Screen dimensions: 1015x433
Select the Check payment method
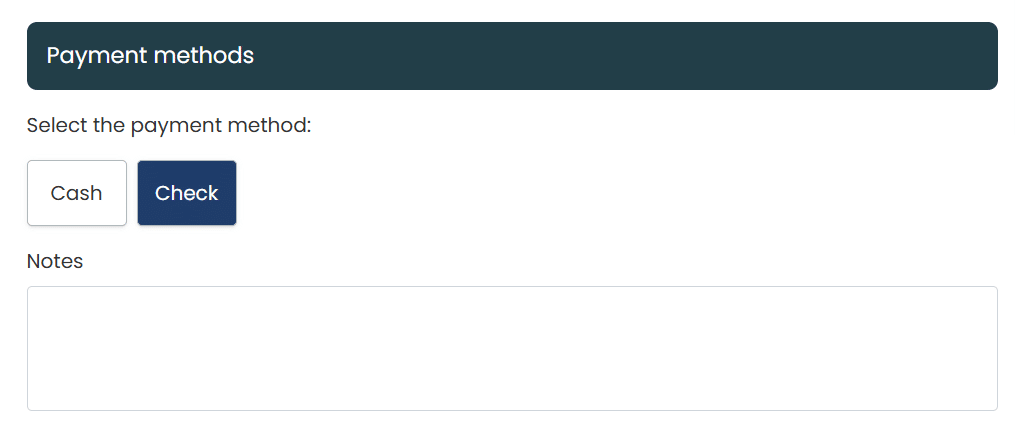click(x=187, y=193)
